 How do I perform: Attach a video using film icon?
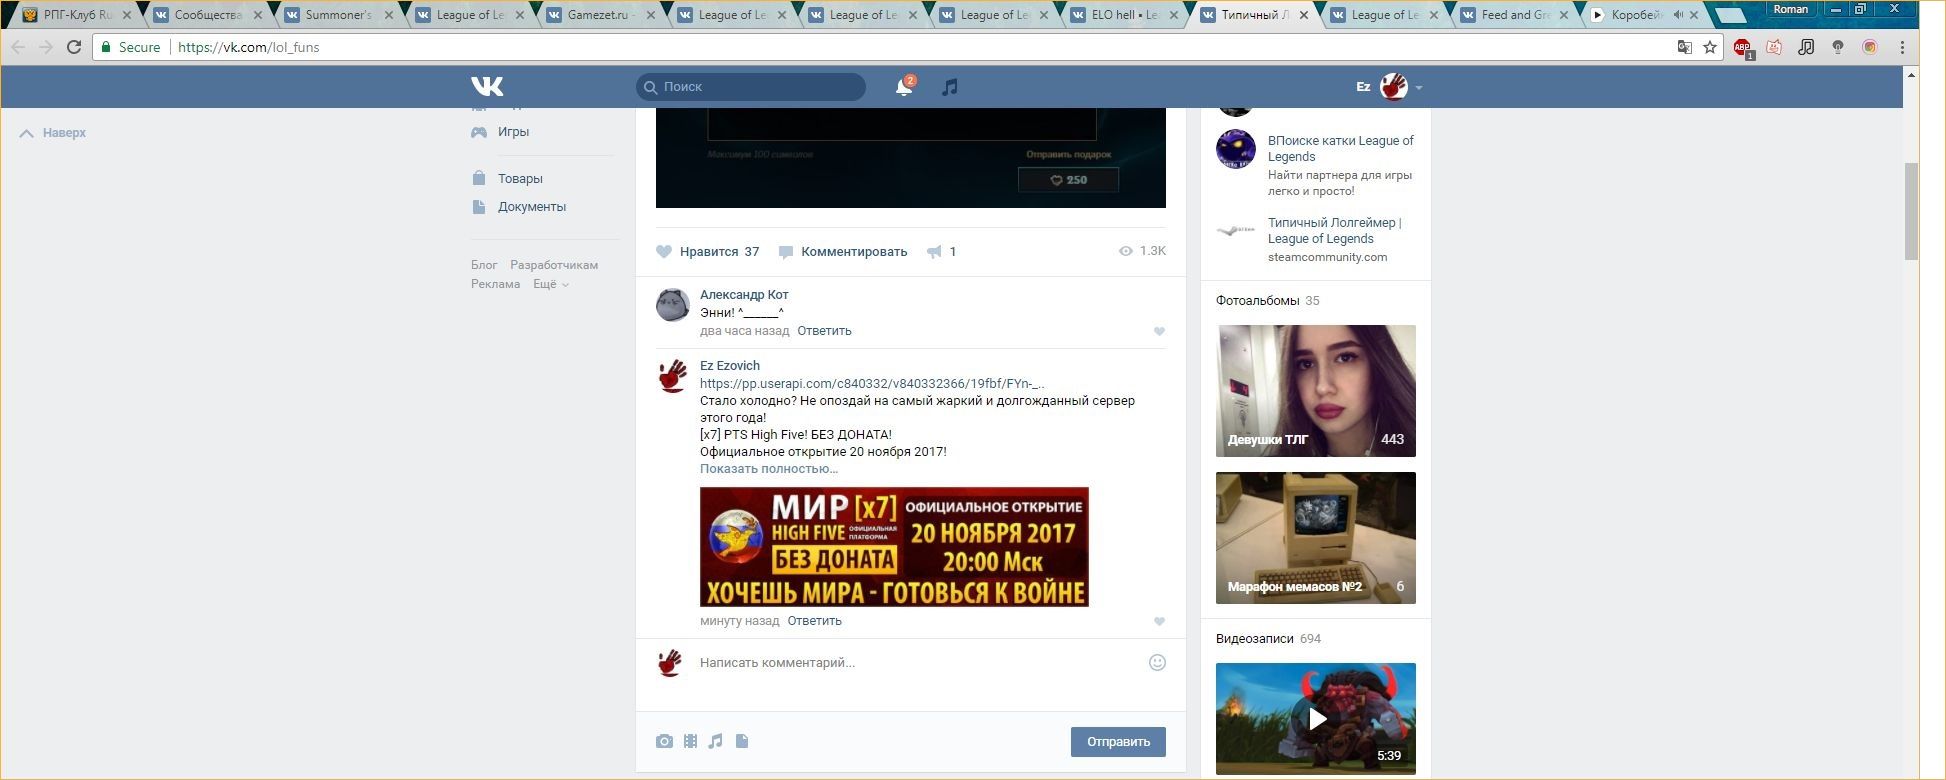click(x=690, y=741)
